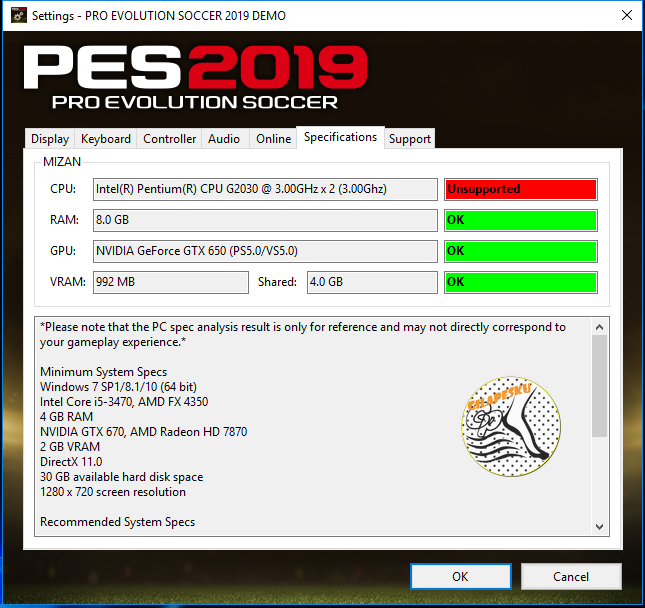
Task: Click the RAM field showing 8.0 GB
Action: click(x=265, y=220)
